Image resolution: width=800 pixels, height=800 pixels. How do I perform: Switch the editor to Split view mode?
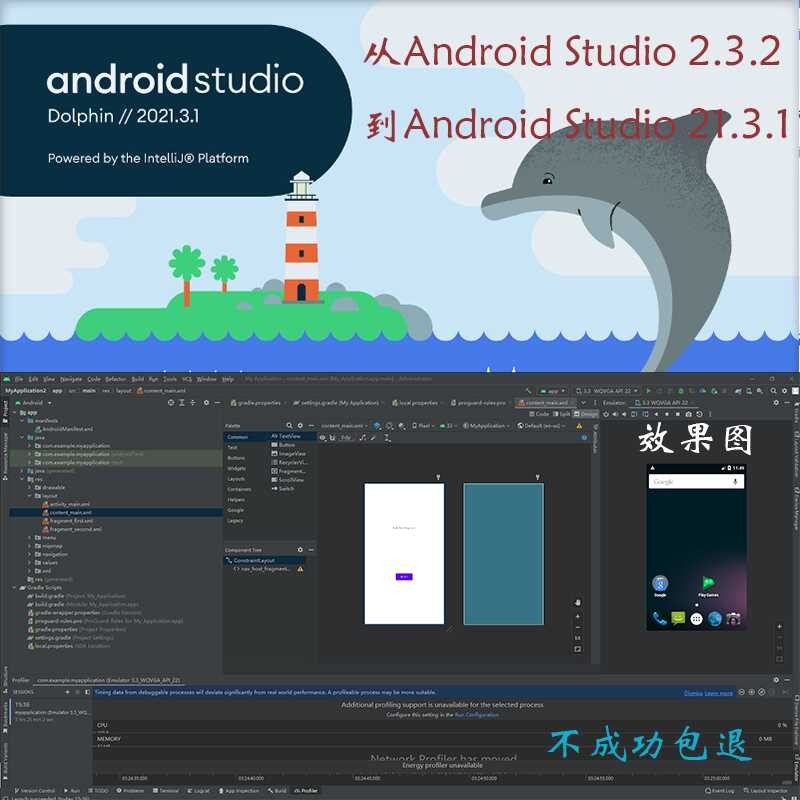564,413
